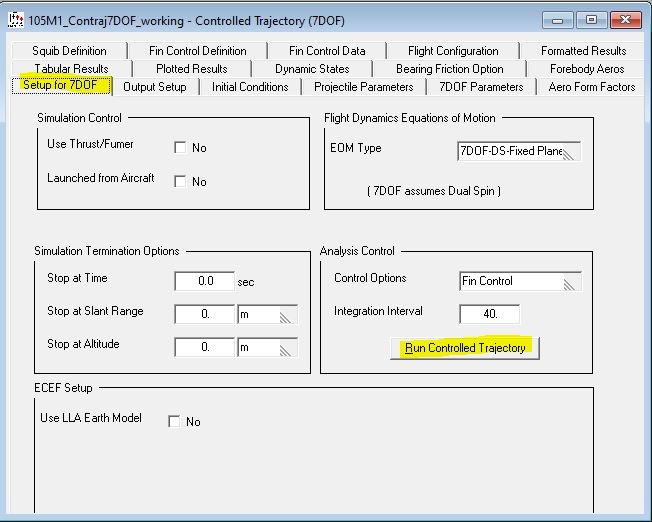
Task: Open the EOM Type dropdown
Action: point(519,151)
